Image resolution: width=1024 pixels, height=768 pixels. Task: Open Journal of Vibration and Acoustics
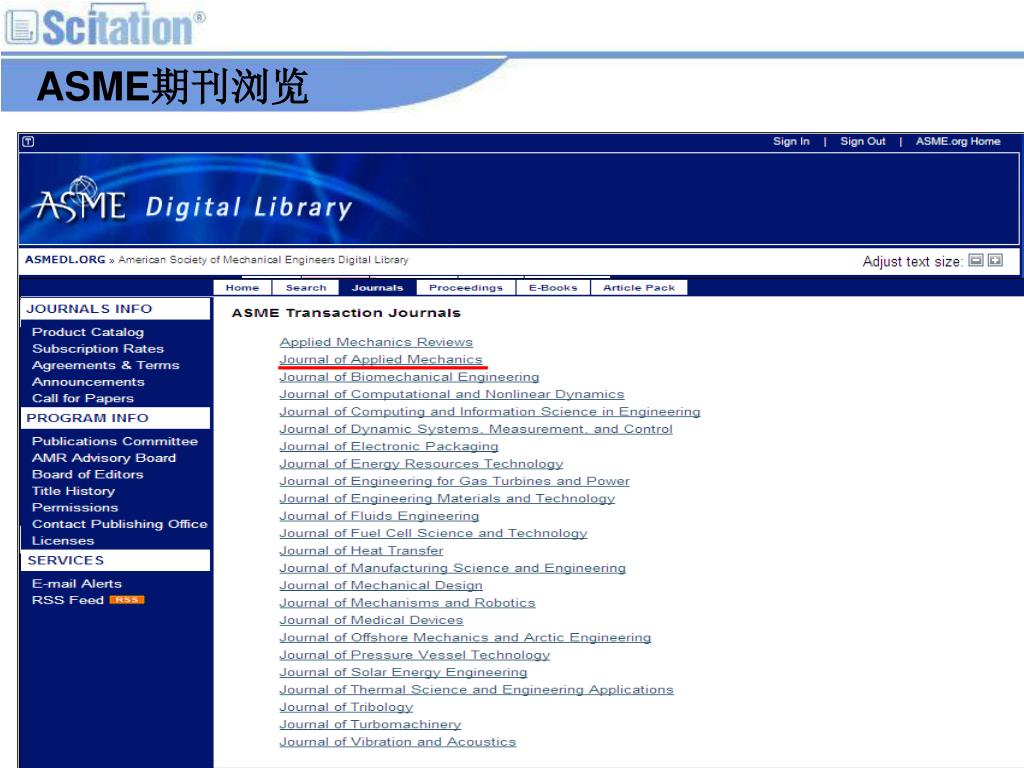398,742
